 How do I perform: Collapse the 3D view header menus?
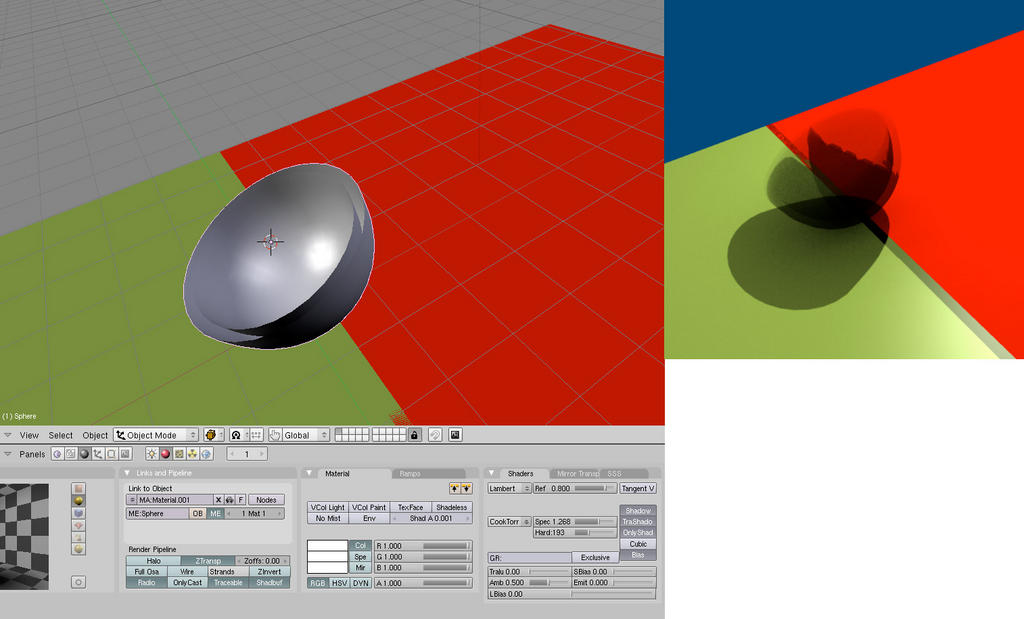pos(8,435)
